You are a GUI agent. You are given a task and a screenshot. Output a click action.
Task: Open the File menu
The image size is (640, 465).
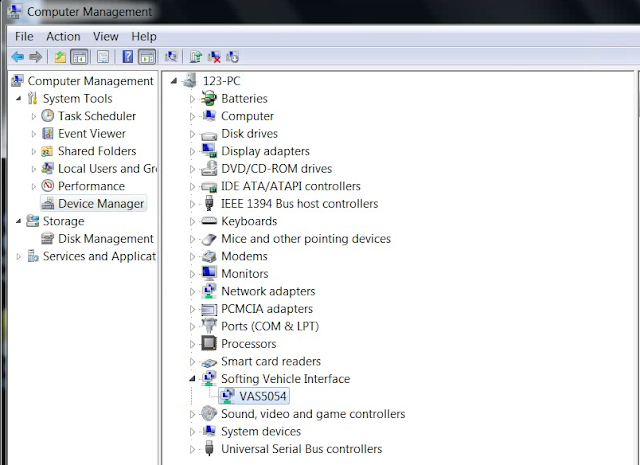24,36
